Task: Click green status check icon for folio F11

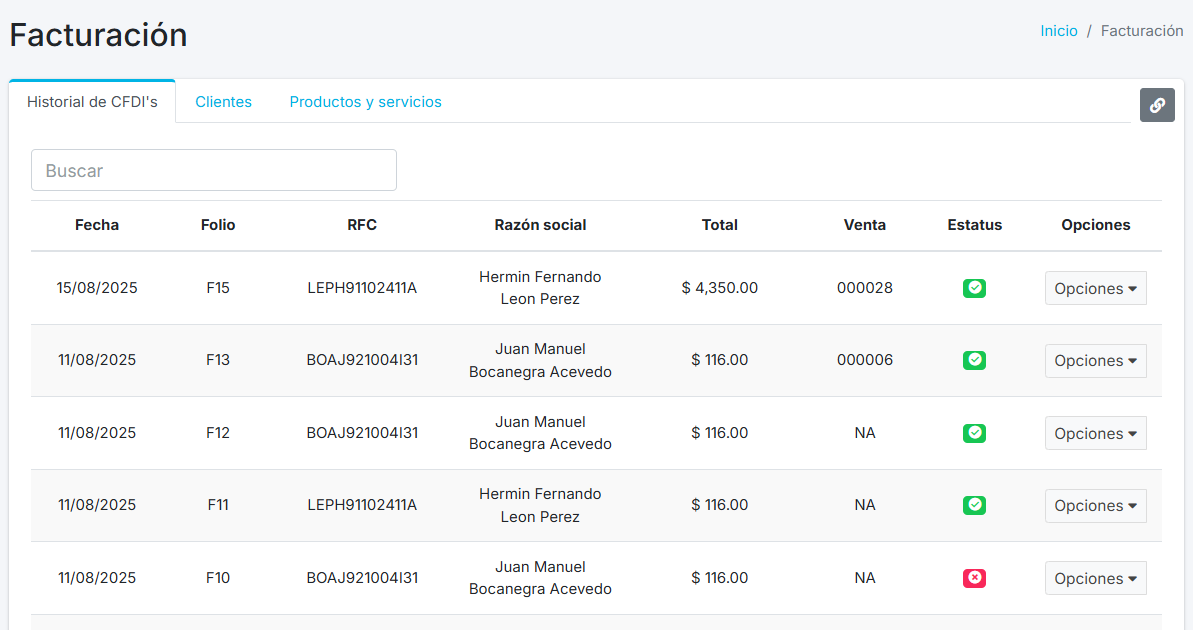Action: [x=974, y=506]
